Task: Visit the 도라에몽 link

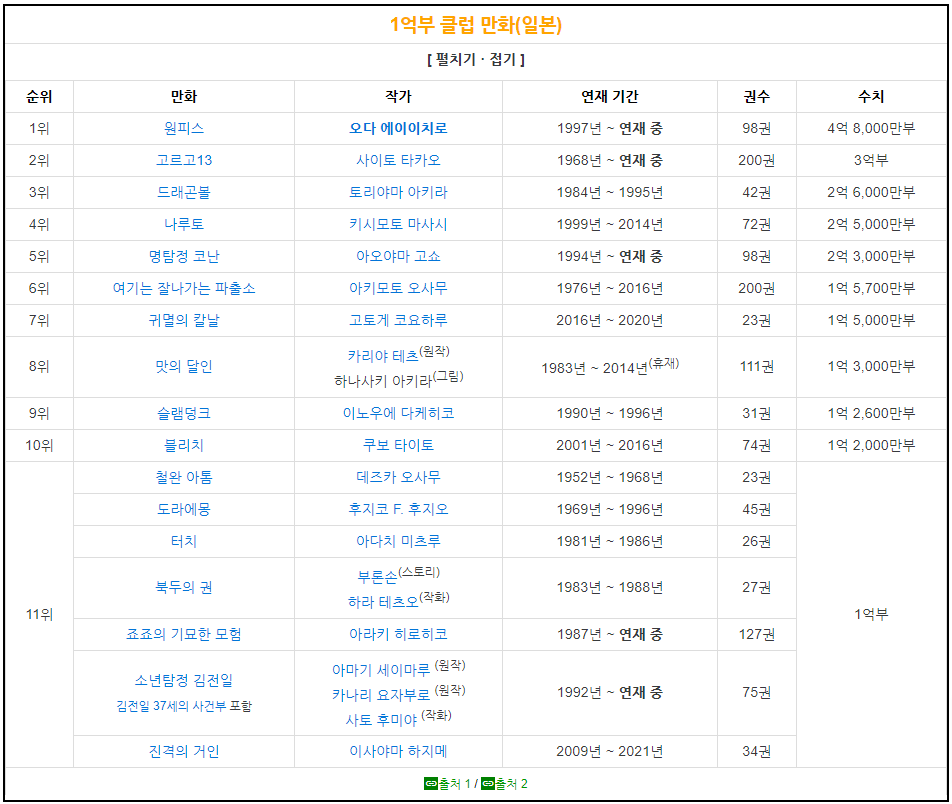Action: (184, 509)
